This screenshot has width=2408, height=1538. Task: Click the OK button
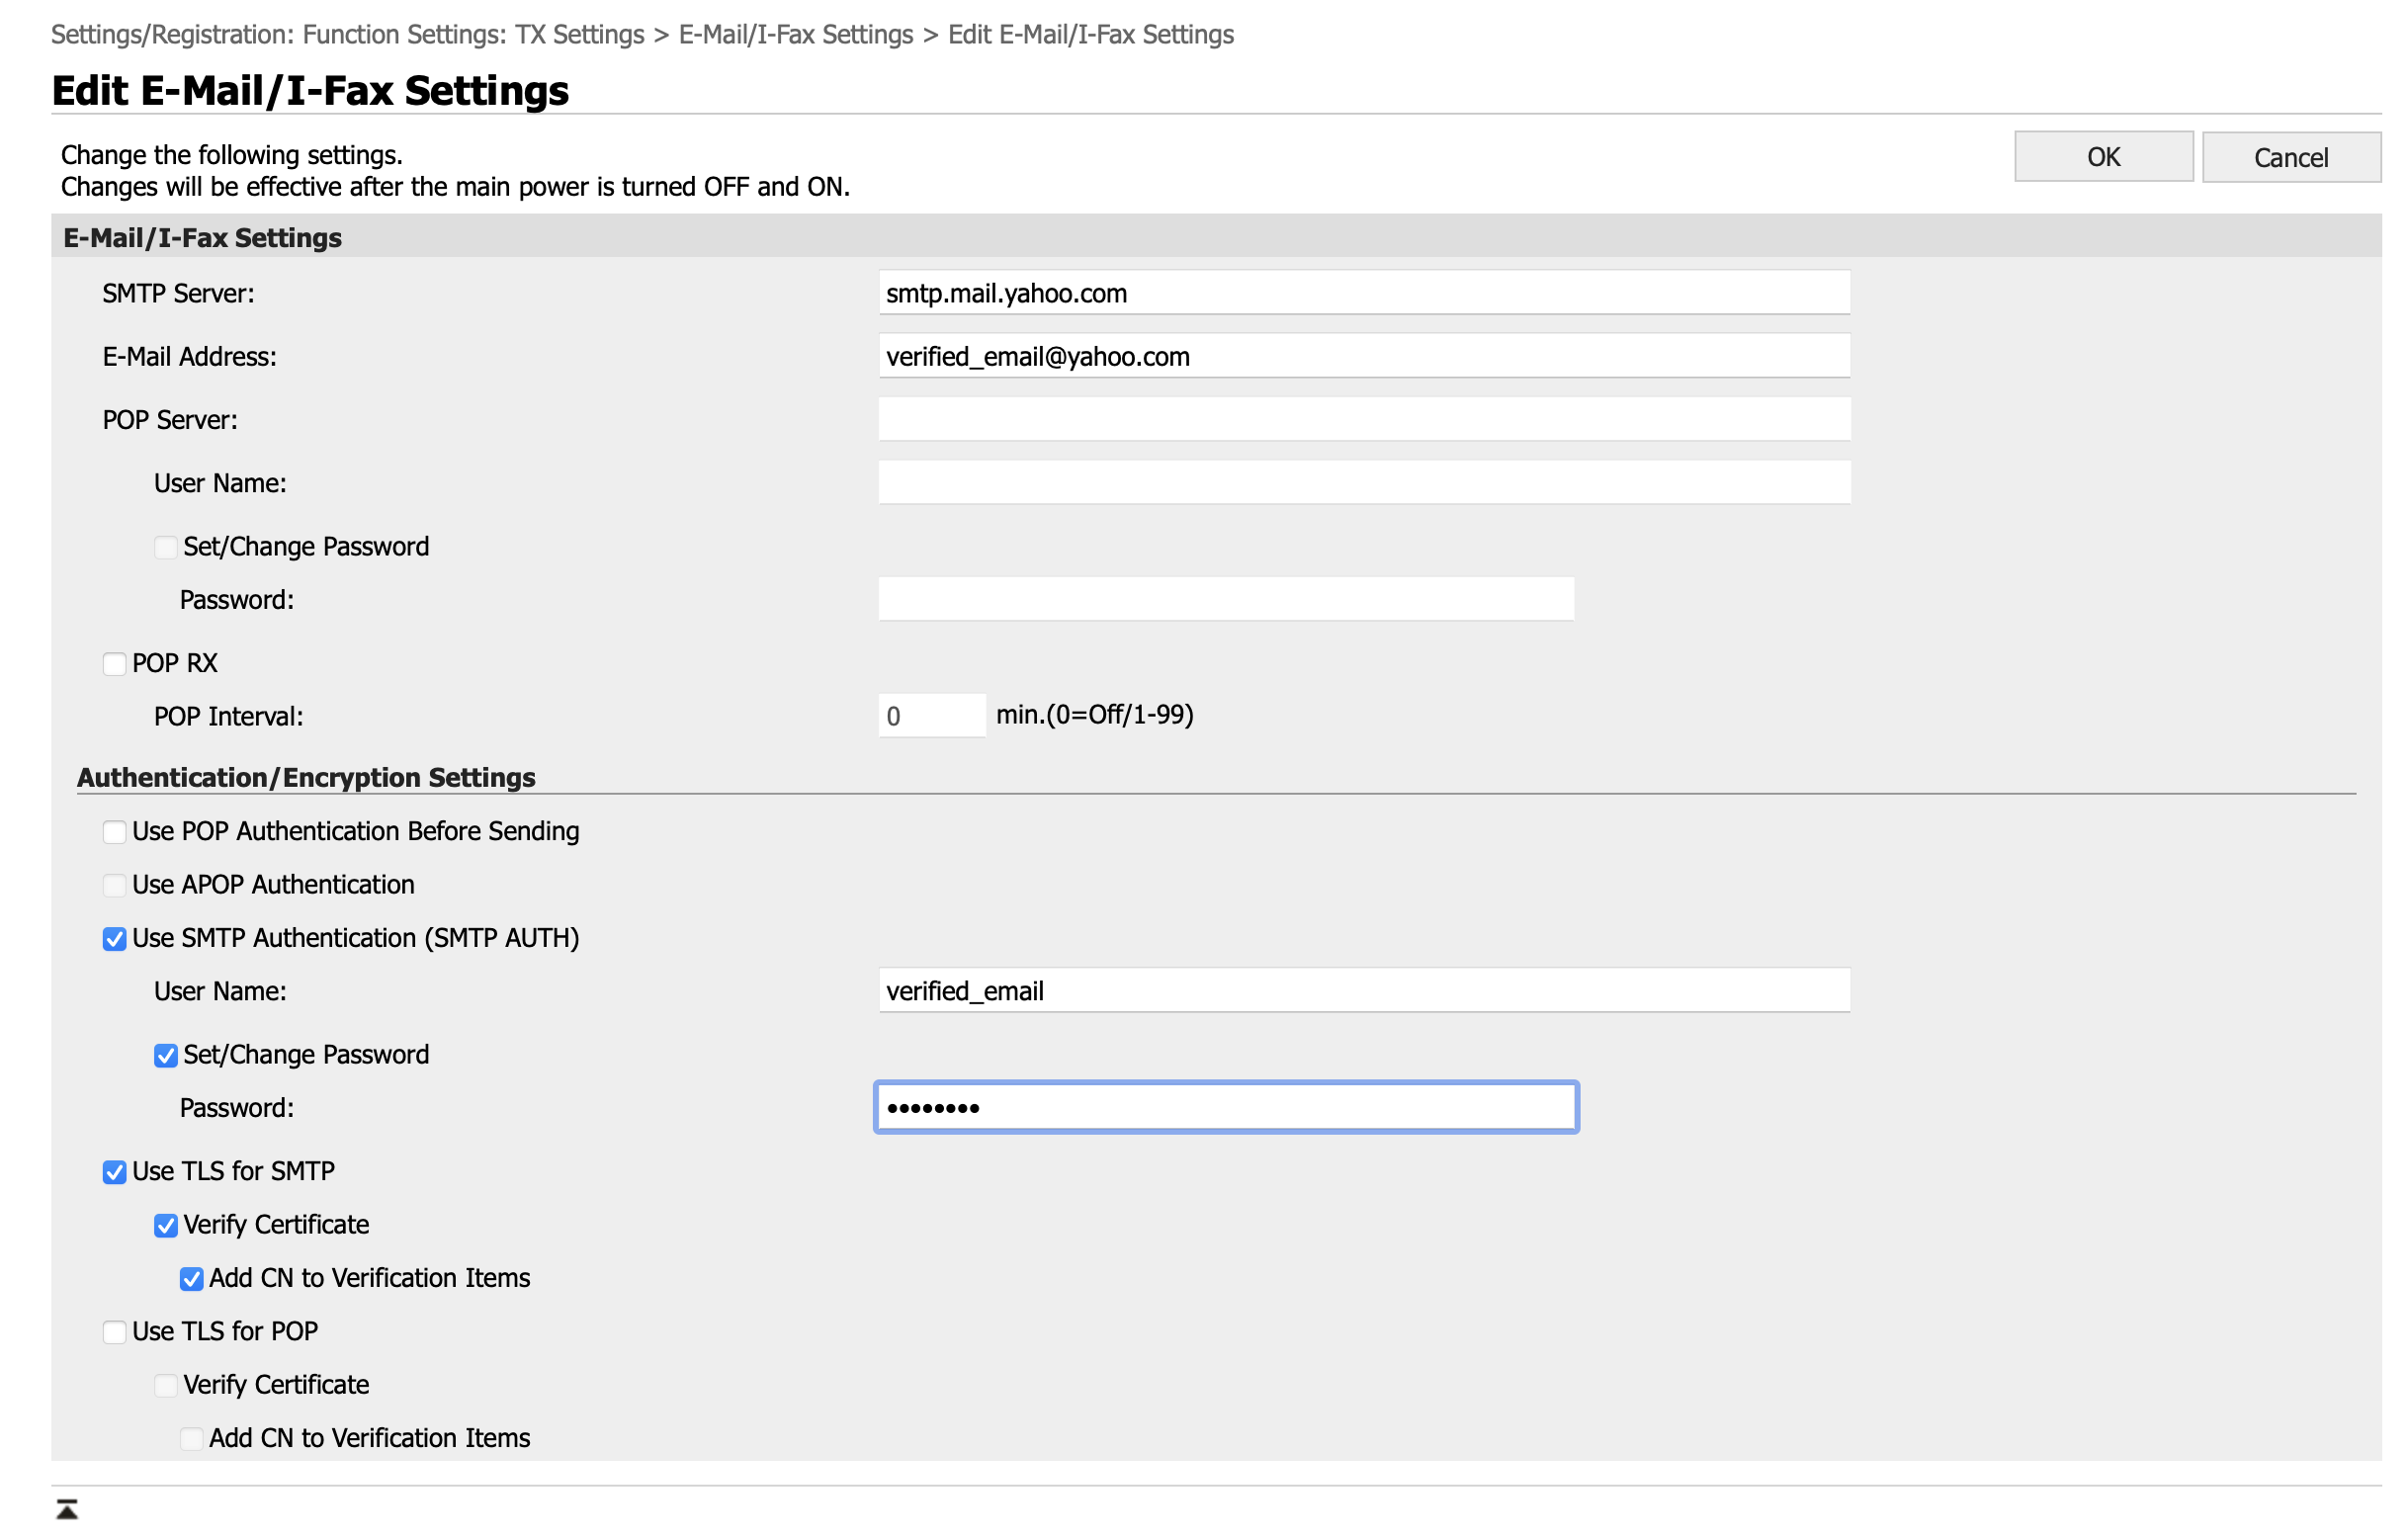coord(2103,157)
